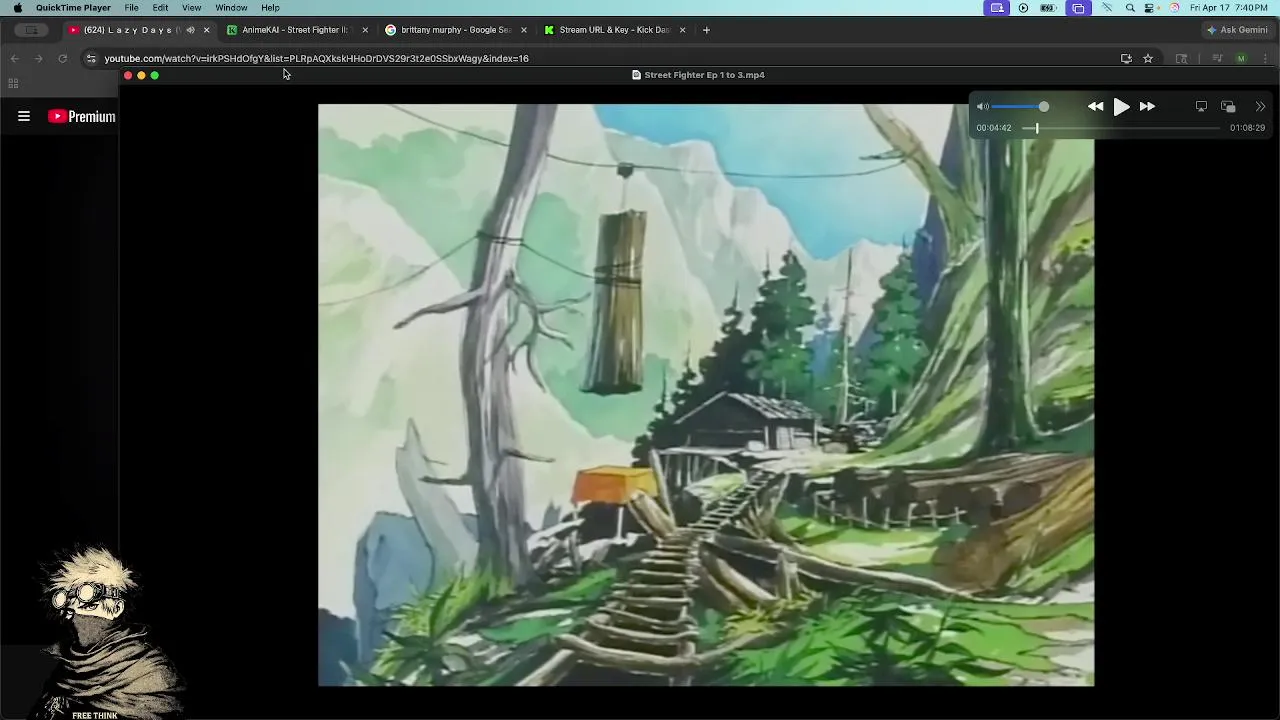
Task: Open the Window menu
Action: point(231,8)
